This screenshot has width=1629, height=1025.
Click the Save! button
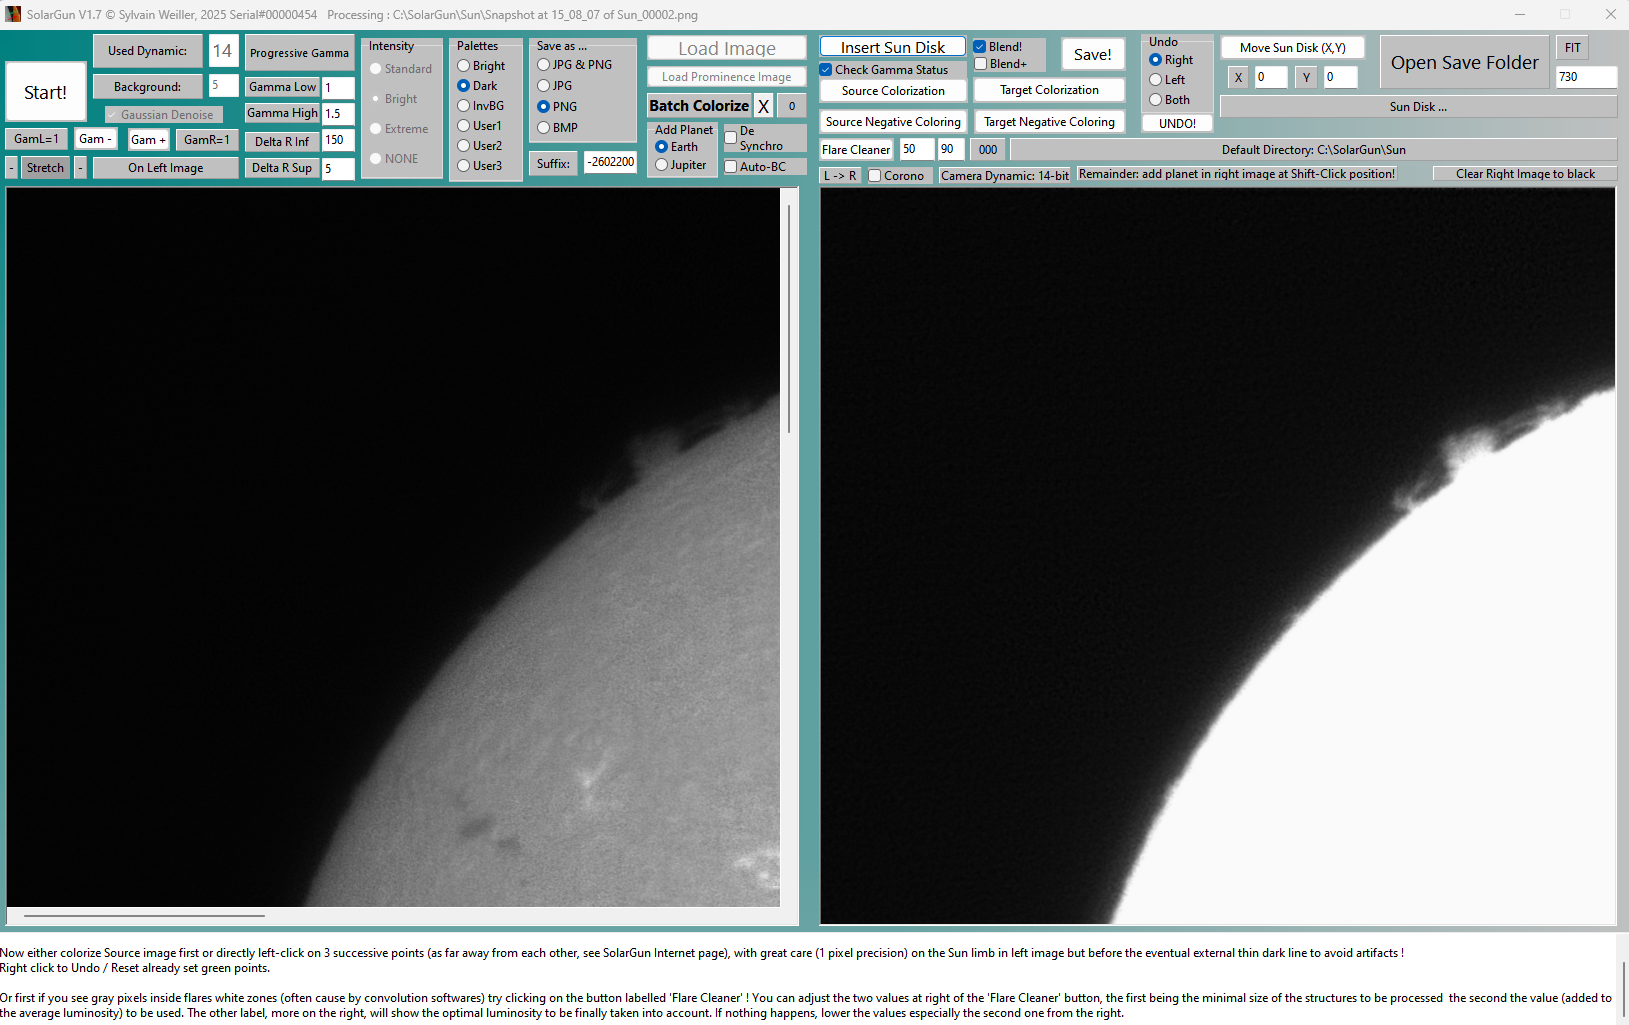pyautogui.click(x=1093, y=55)
